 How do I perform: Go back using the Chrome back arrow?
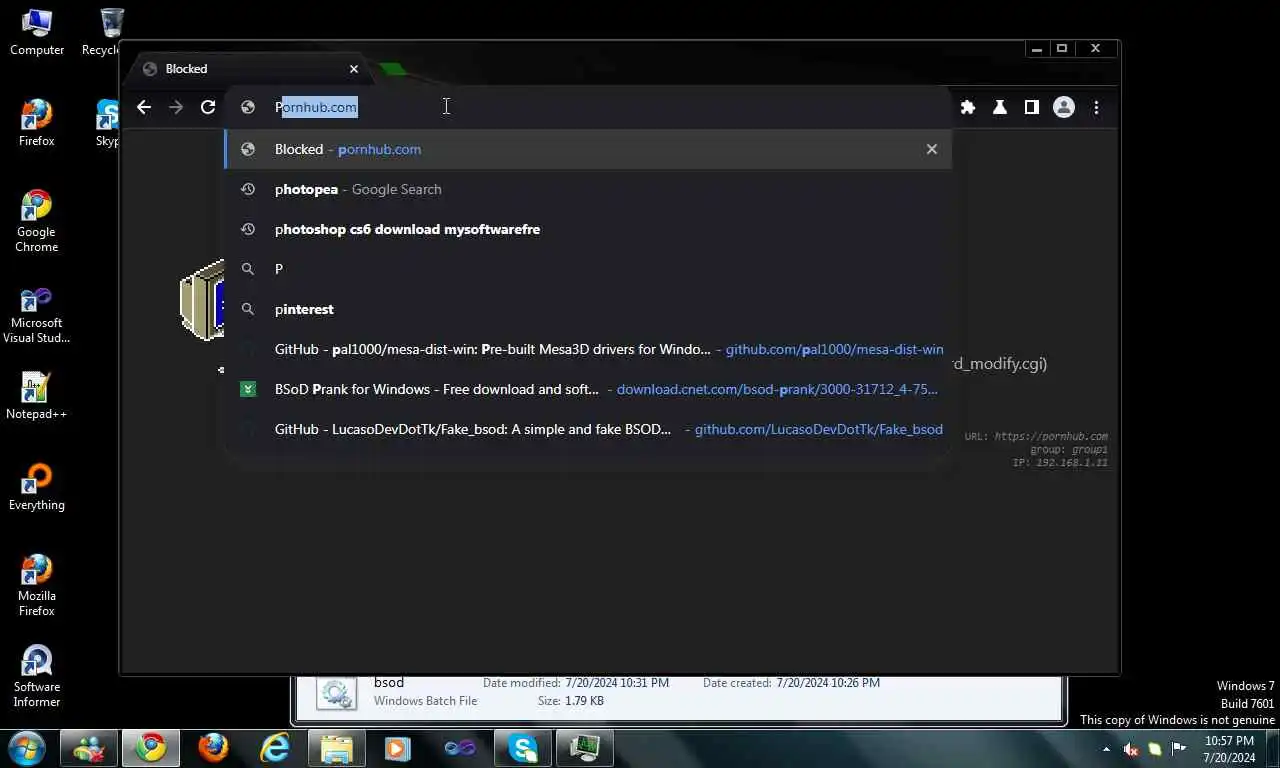click(144, 107)
